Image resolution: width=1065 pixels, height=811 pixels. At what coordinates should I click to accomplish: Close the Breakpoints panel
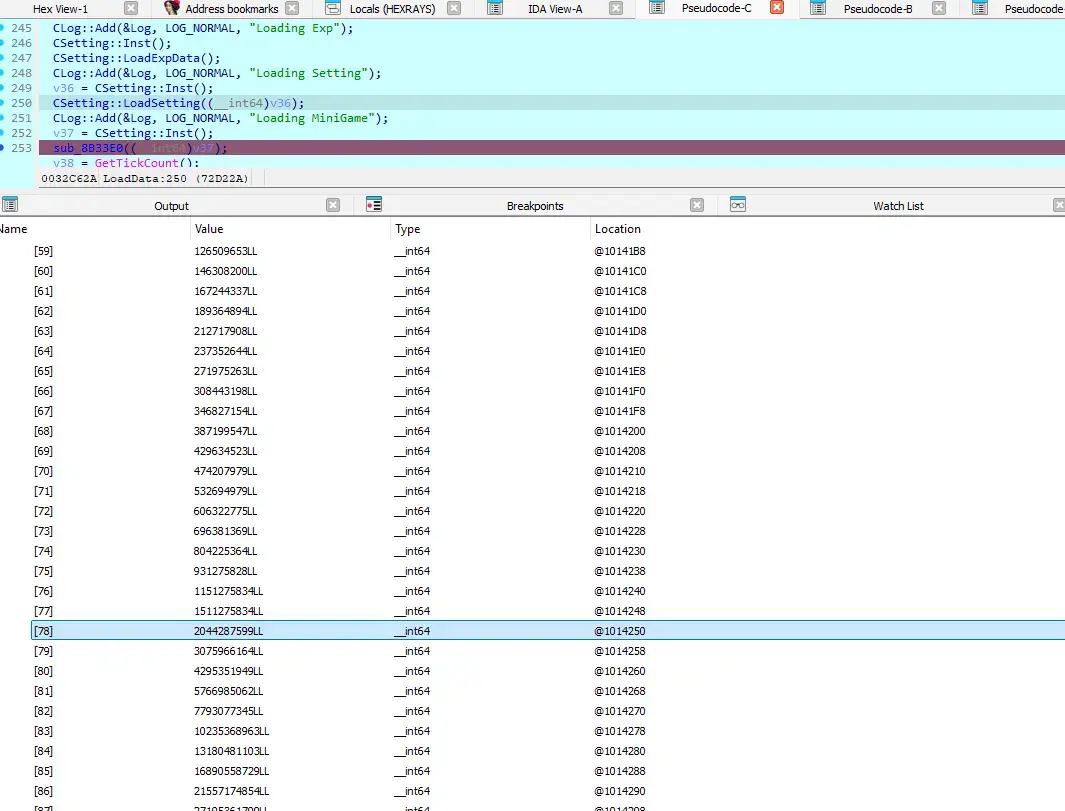coord(697,205)
